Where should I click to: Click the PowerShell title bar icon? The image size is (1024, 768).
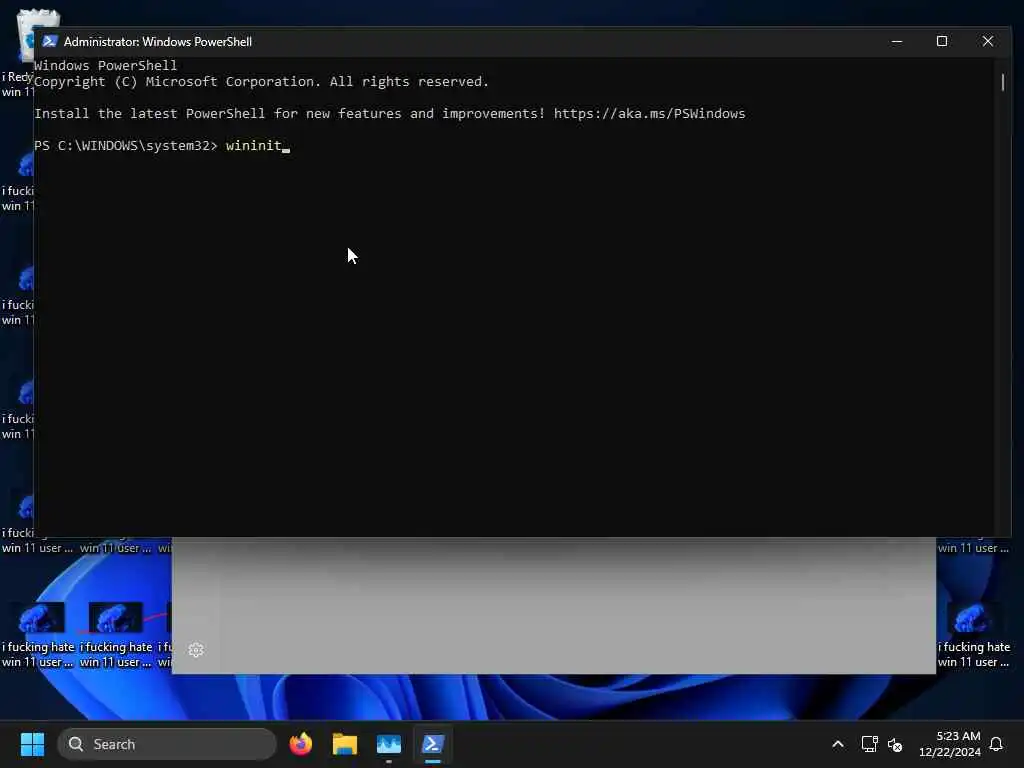(x=50, y=41)
